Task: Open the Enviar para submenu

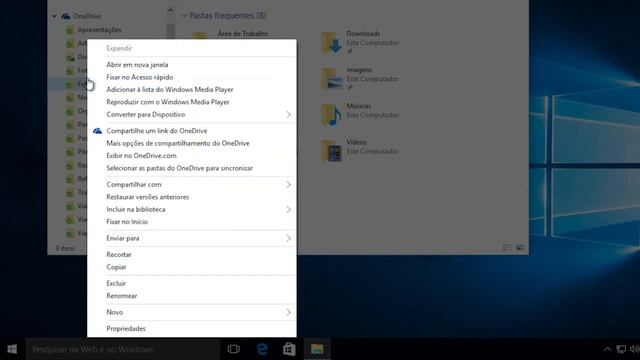Action: pos(191,238)
